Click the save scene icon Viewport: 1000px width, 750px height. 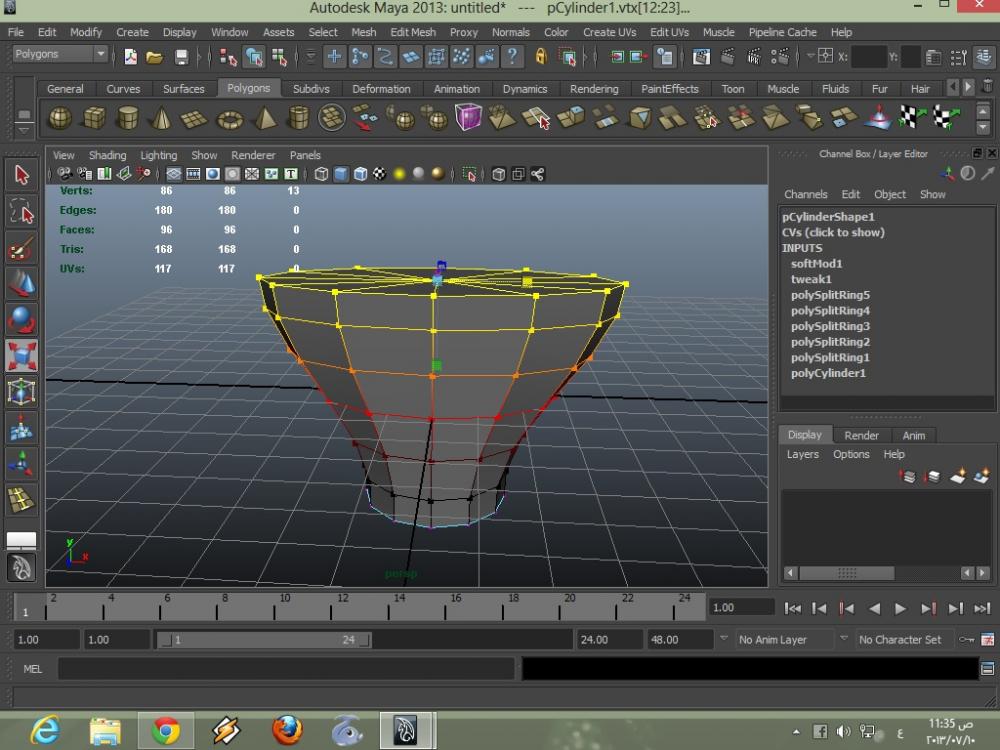[x=181, y=57]
